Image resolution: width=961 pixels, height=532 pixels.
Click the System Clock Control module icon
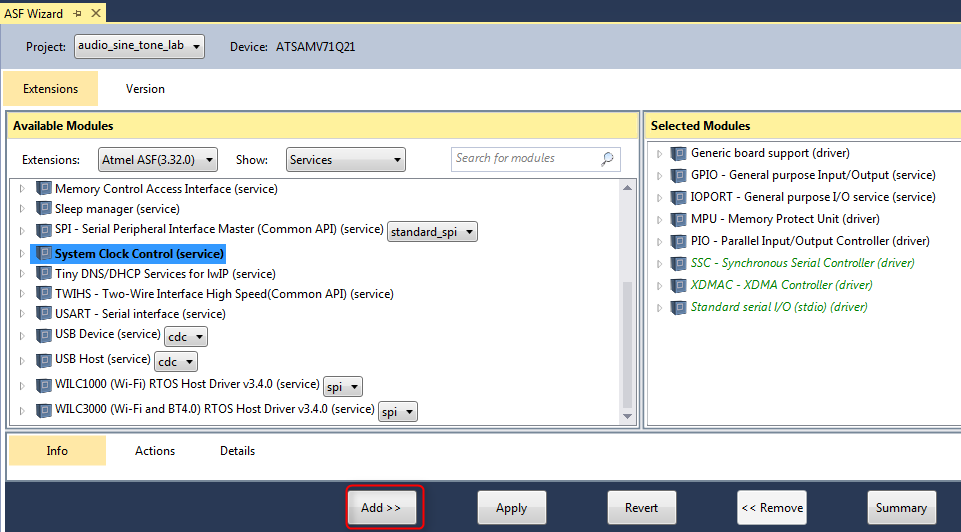[43, 254]
